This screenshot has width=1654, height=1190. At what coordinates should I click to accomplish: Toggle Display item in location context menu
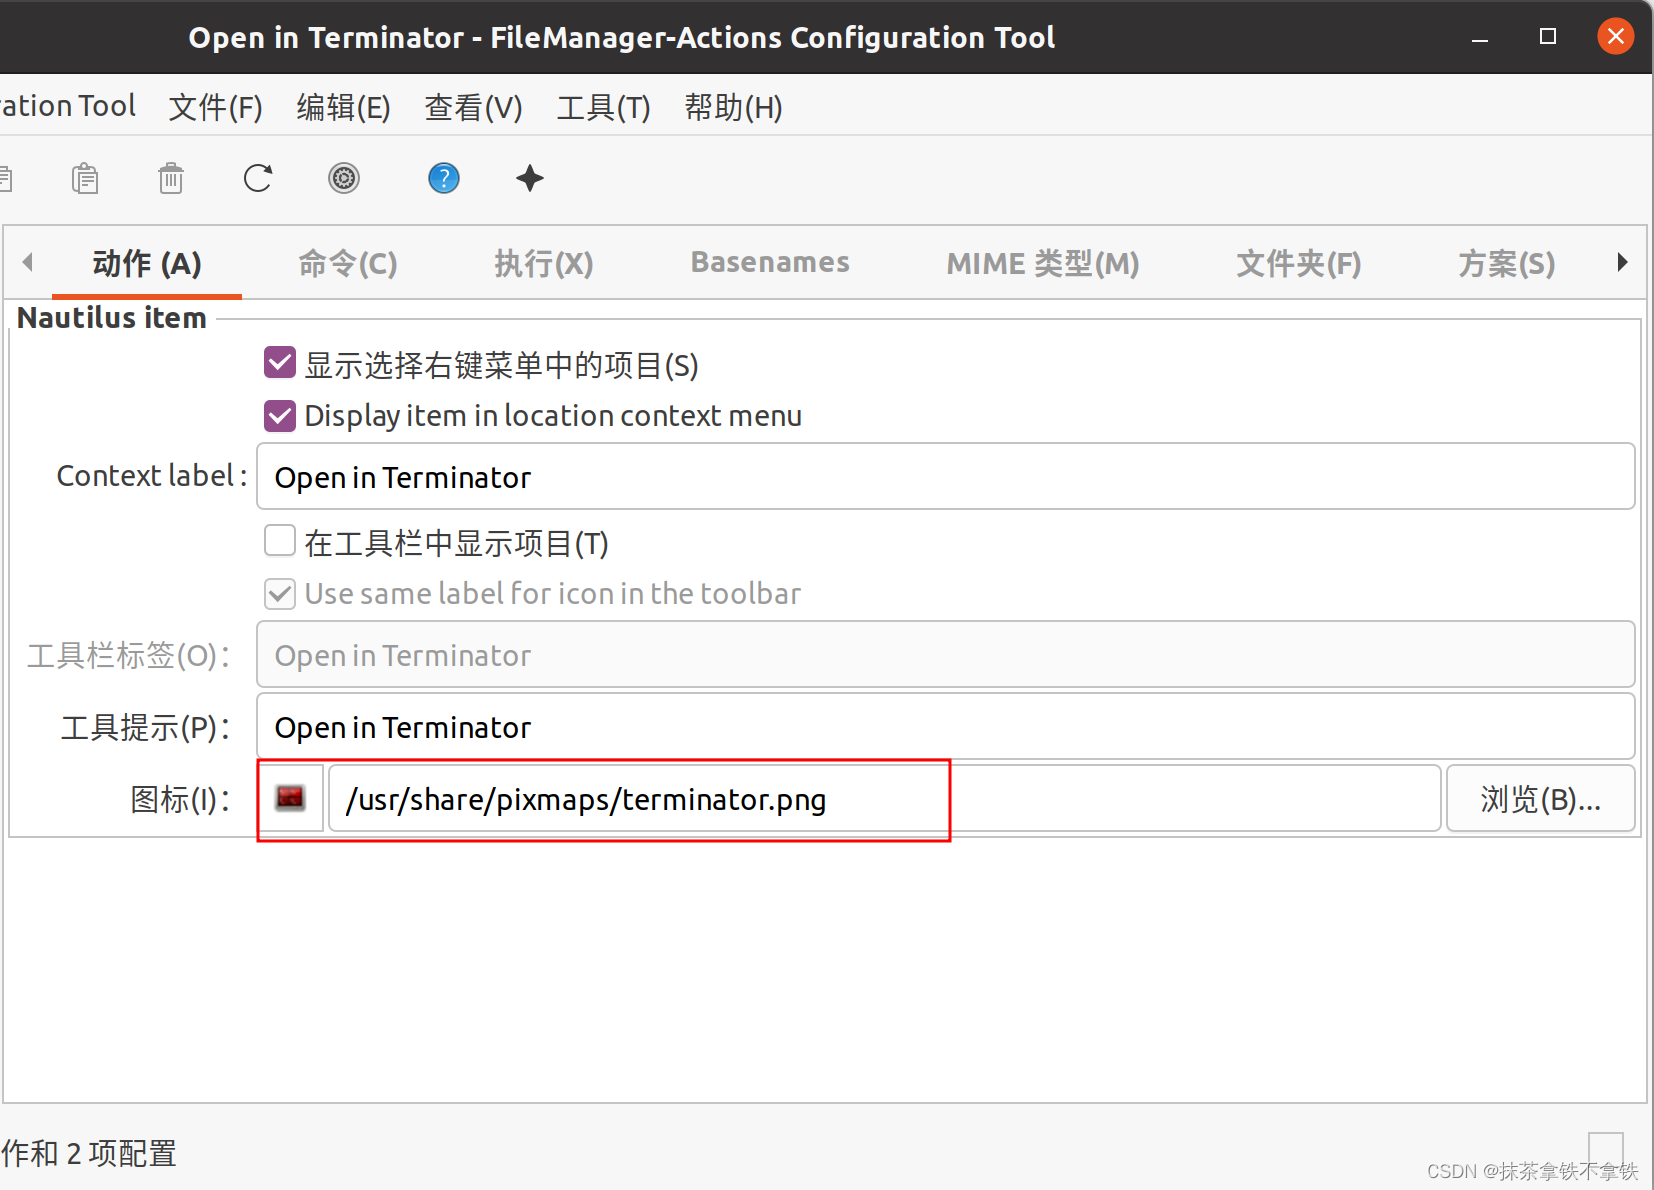(280, 415)
